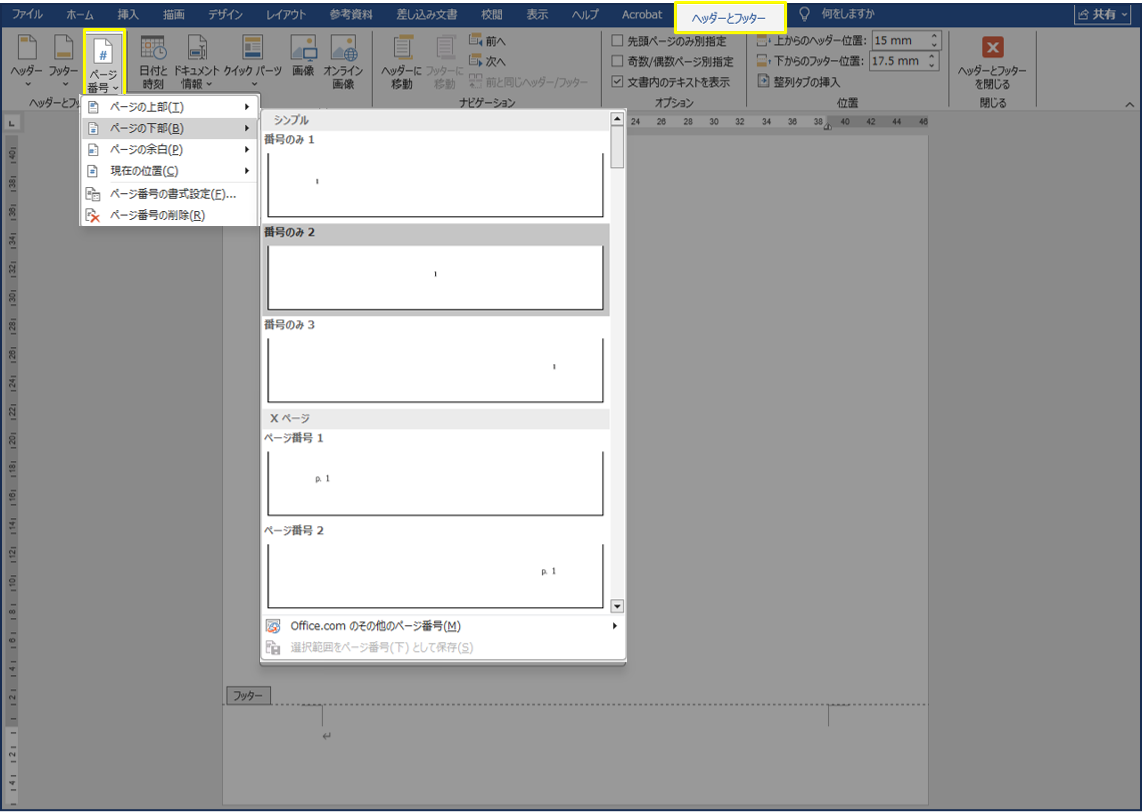1142x812 pixels.
Task: Switch to the レイアウト ribbon tab
Action: click(x=286, y=15)
